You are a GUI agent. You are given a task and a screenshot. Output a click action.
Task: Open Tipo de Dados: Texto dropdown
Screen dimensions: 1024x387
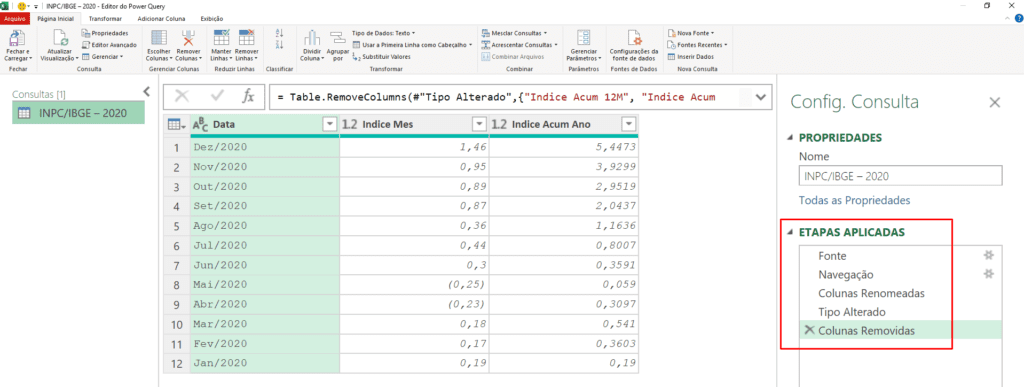pos(383,33)
